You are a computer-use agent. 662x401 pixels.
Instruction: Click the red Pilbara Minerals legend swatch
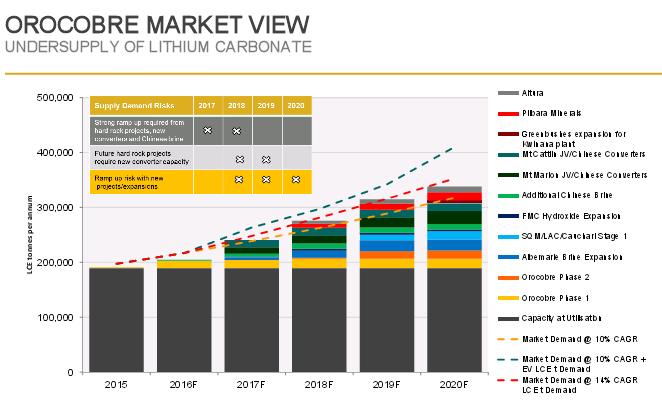(508, 114)
